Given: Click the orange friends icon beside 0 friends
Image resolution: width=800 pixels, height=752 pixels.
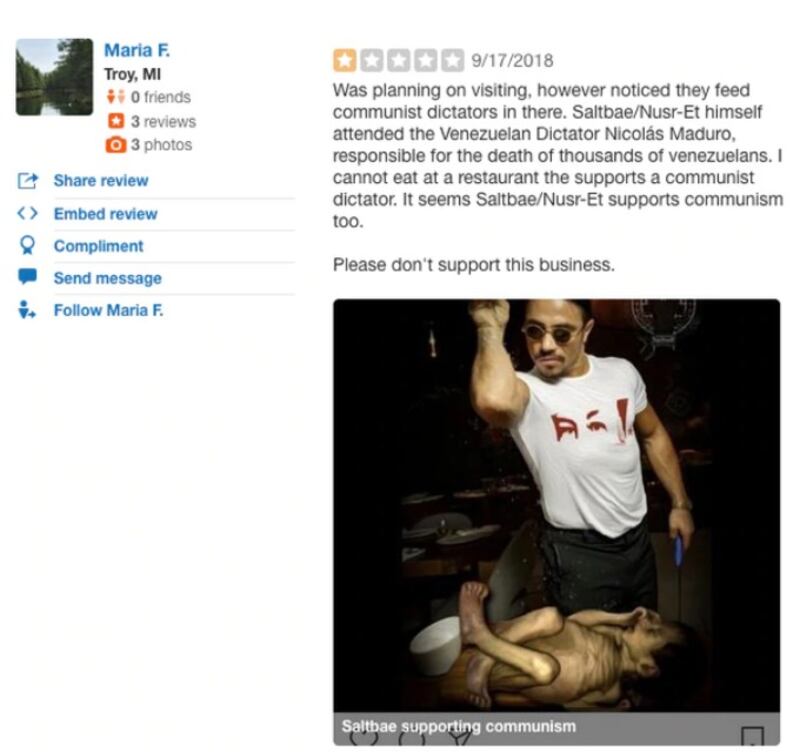Looking at the screenshot, I should [x=115, y=96].
